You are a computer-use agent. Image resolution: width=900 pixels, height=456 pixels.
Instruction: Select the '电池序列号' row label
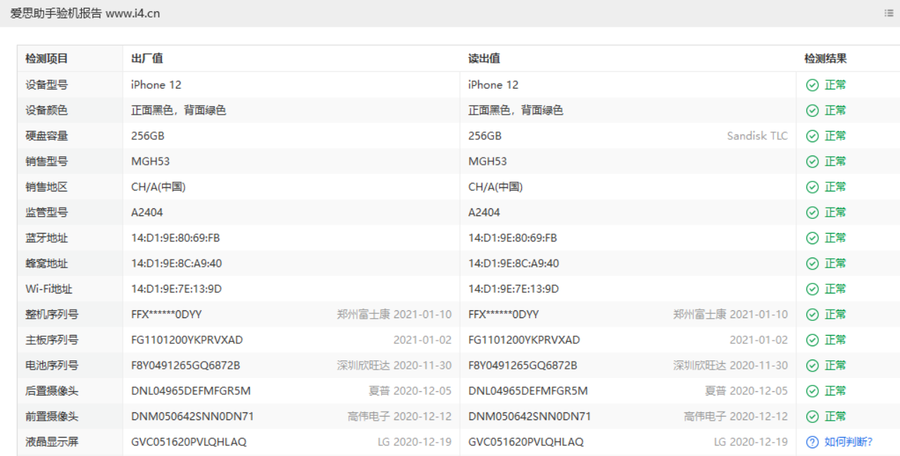(x=52, y=365)
